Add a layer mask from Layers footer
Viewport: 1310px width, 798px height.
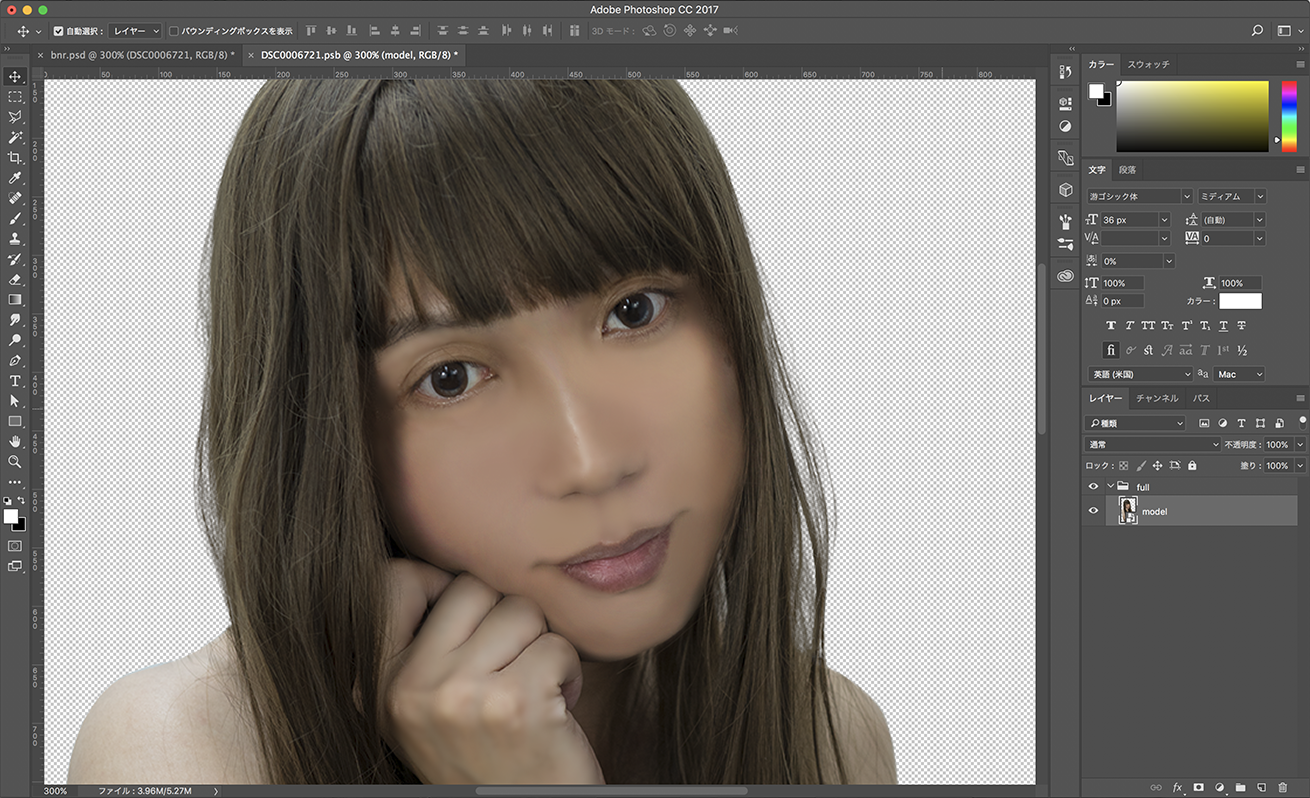click(1198, 788)
